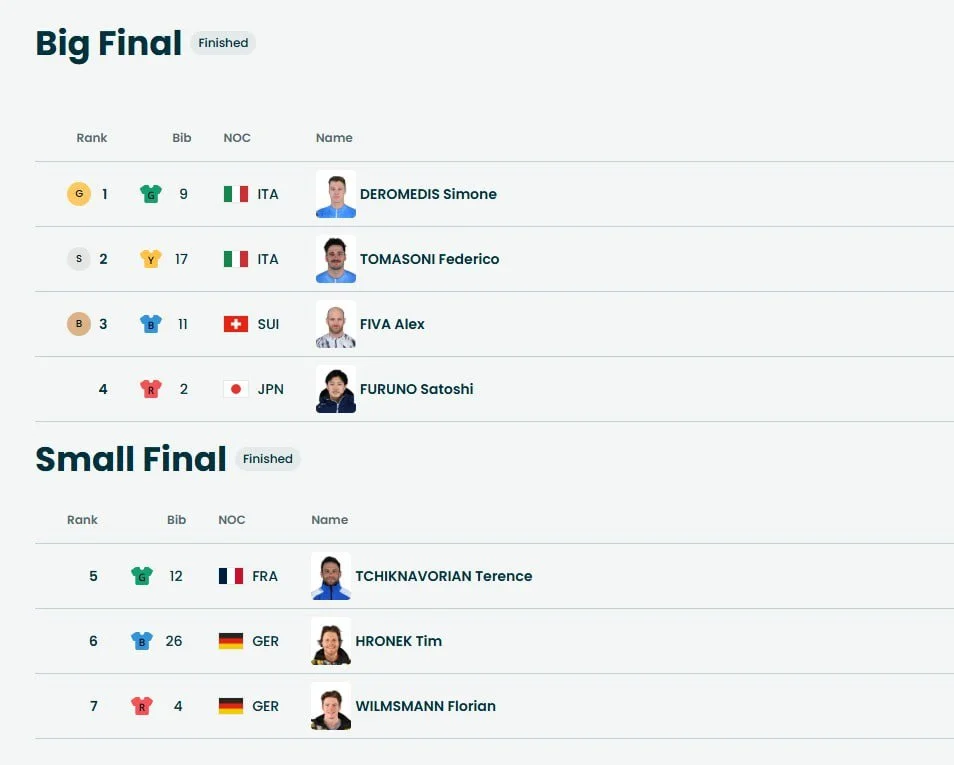The width and height of the screenshot is (954, 765).
Task: Click the Japan flag next to JPN
Action: [235, 389]
